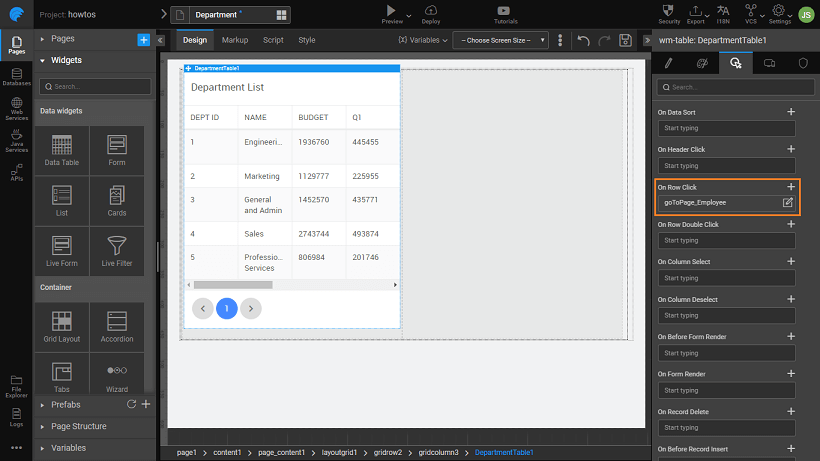Click the On Row Double Click input field

click(725, 240)
